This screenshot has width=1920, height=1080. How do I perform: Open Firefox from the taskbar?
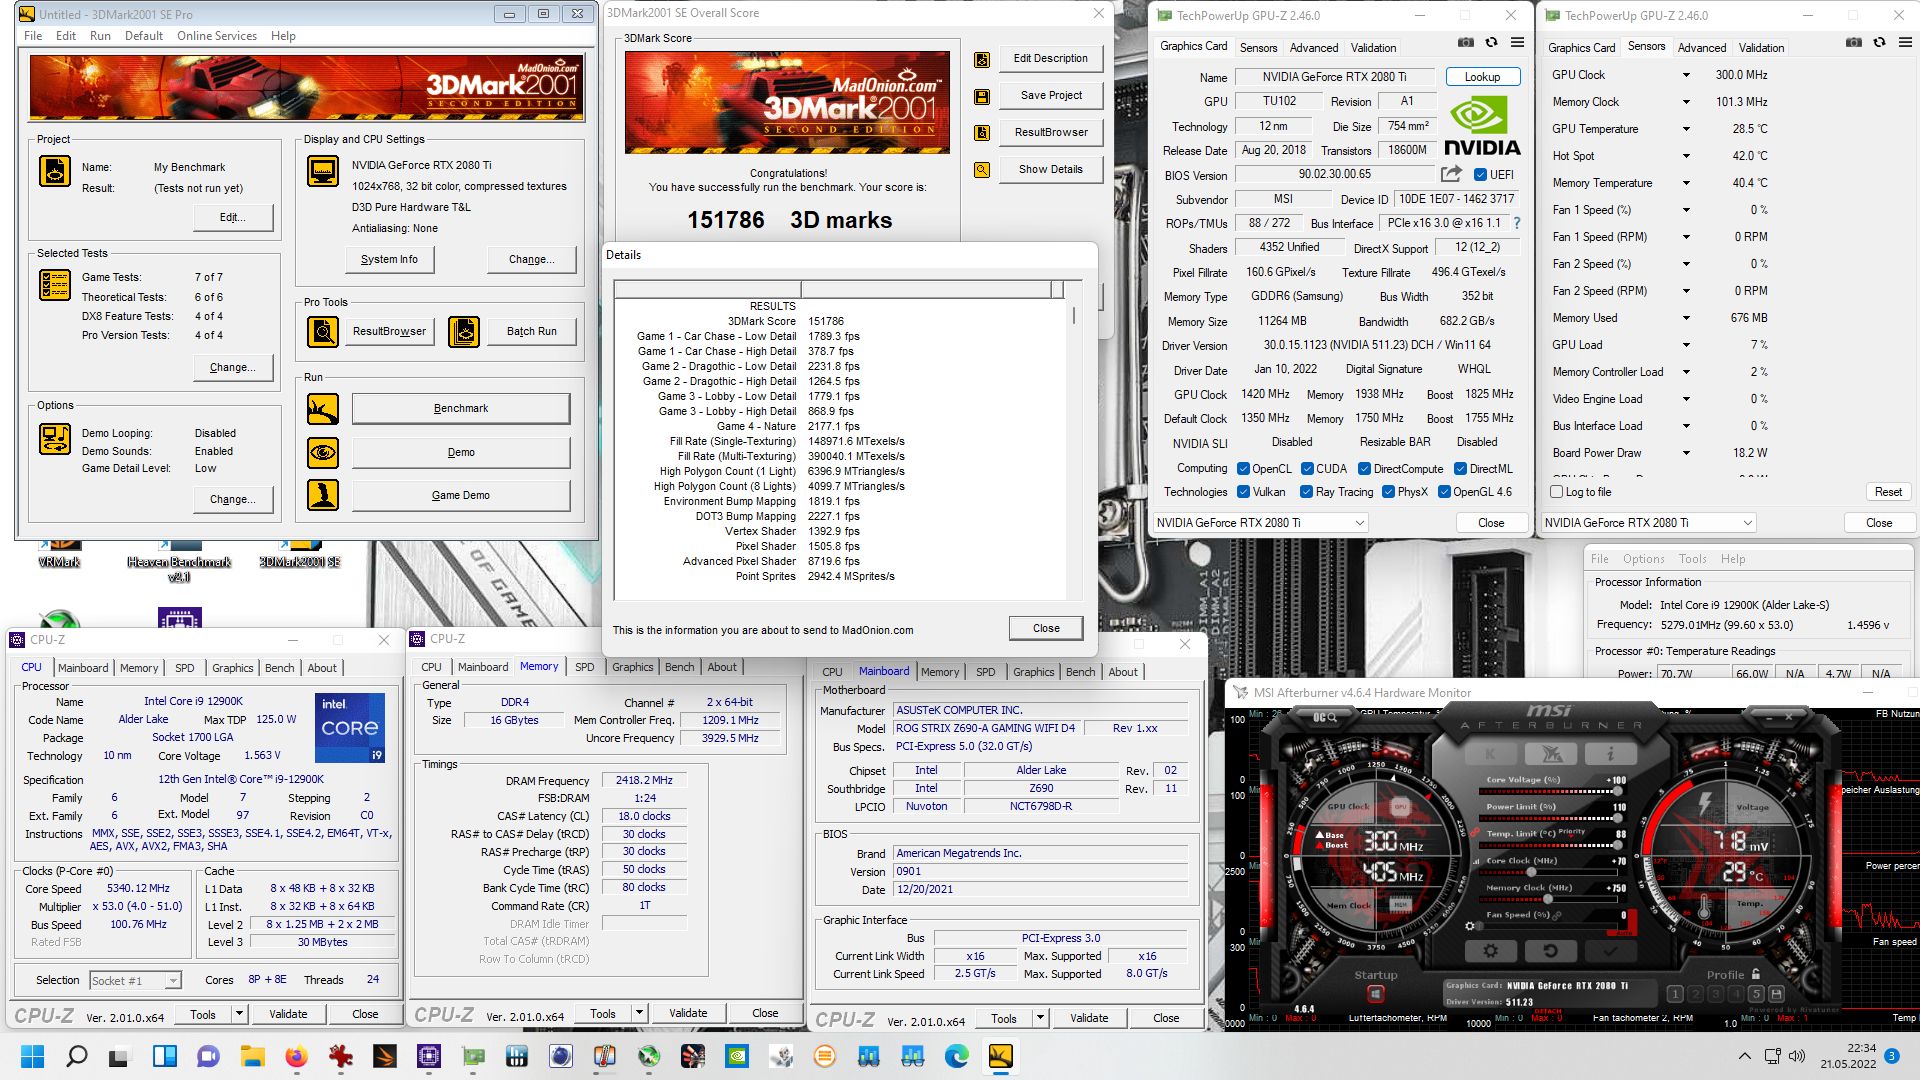pos(296,1056)
